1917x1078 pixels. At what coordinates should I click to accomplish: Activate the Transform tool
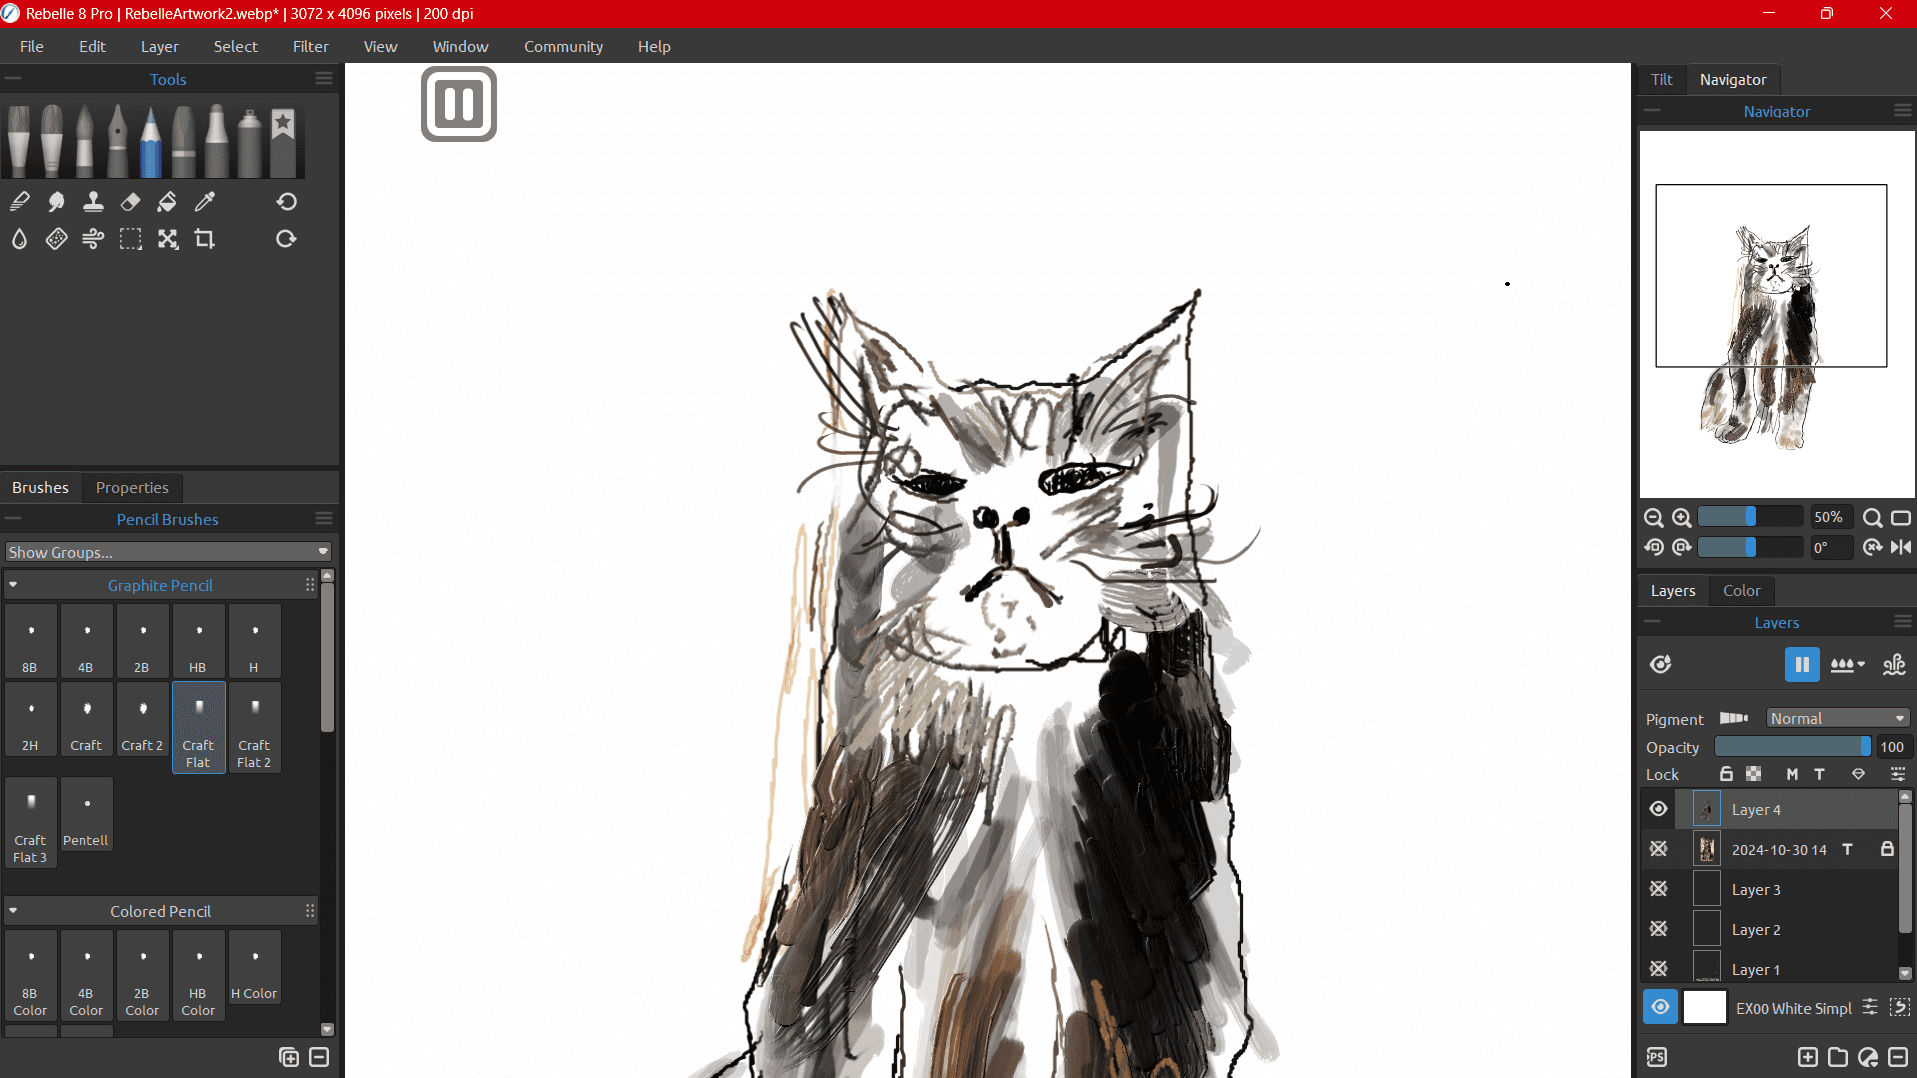167,239
